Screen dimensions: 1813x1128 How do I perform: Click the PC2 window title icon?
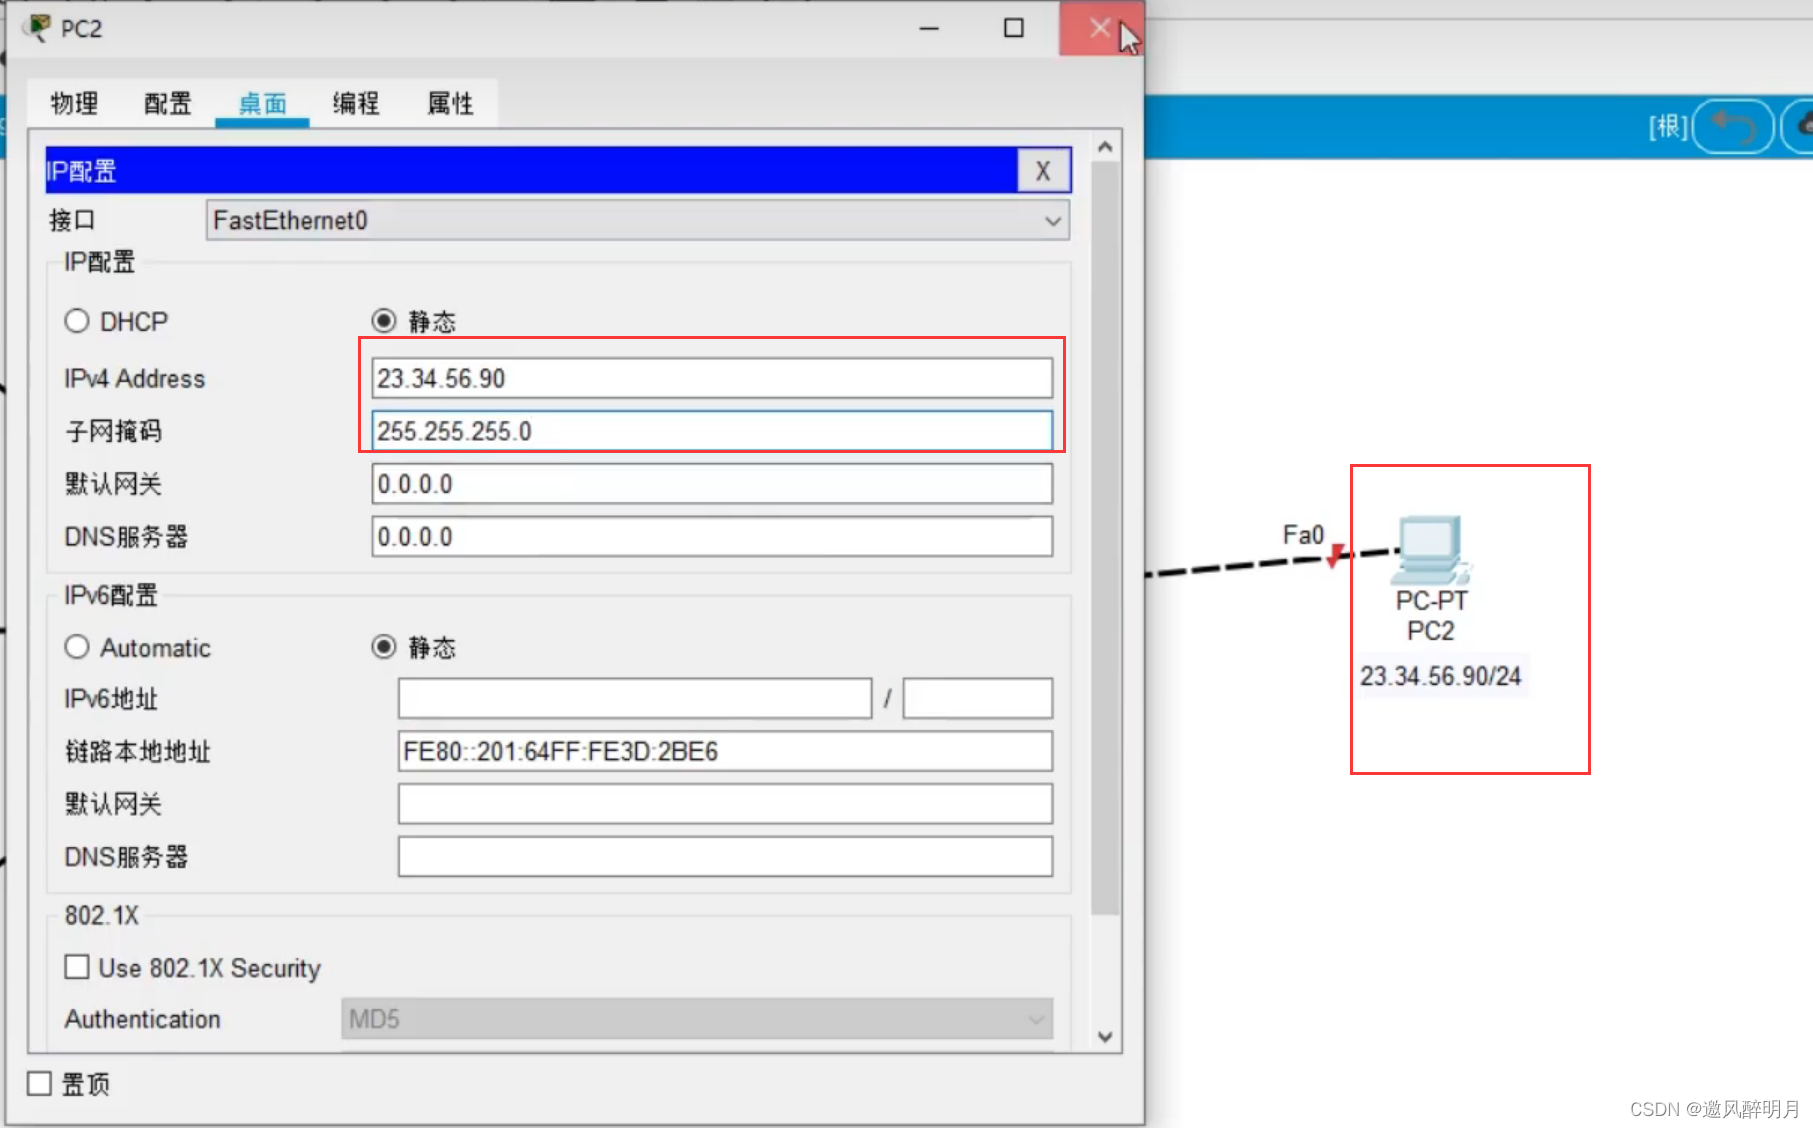pos(37,28)
